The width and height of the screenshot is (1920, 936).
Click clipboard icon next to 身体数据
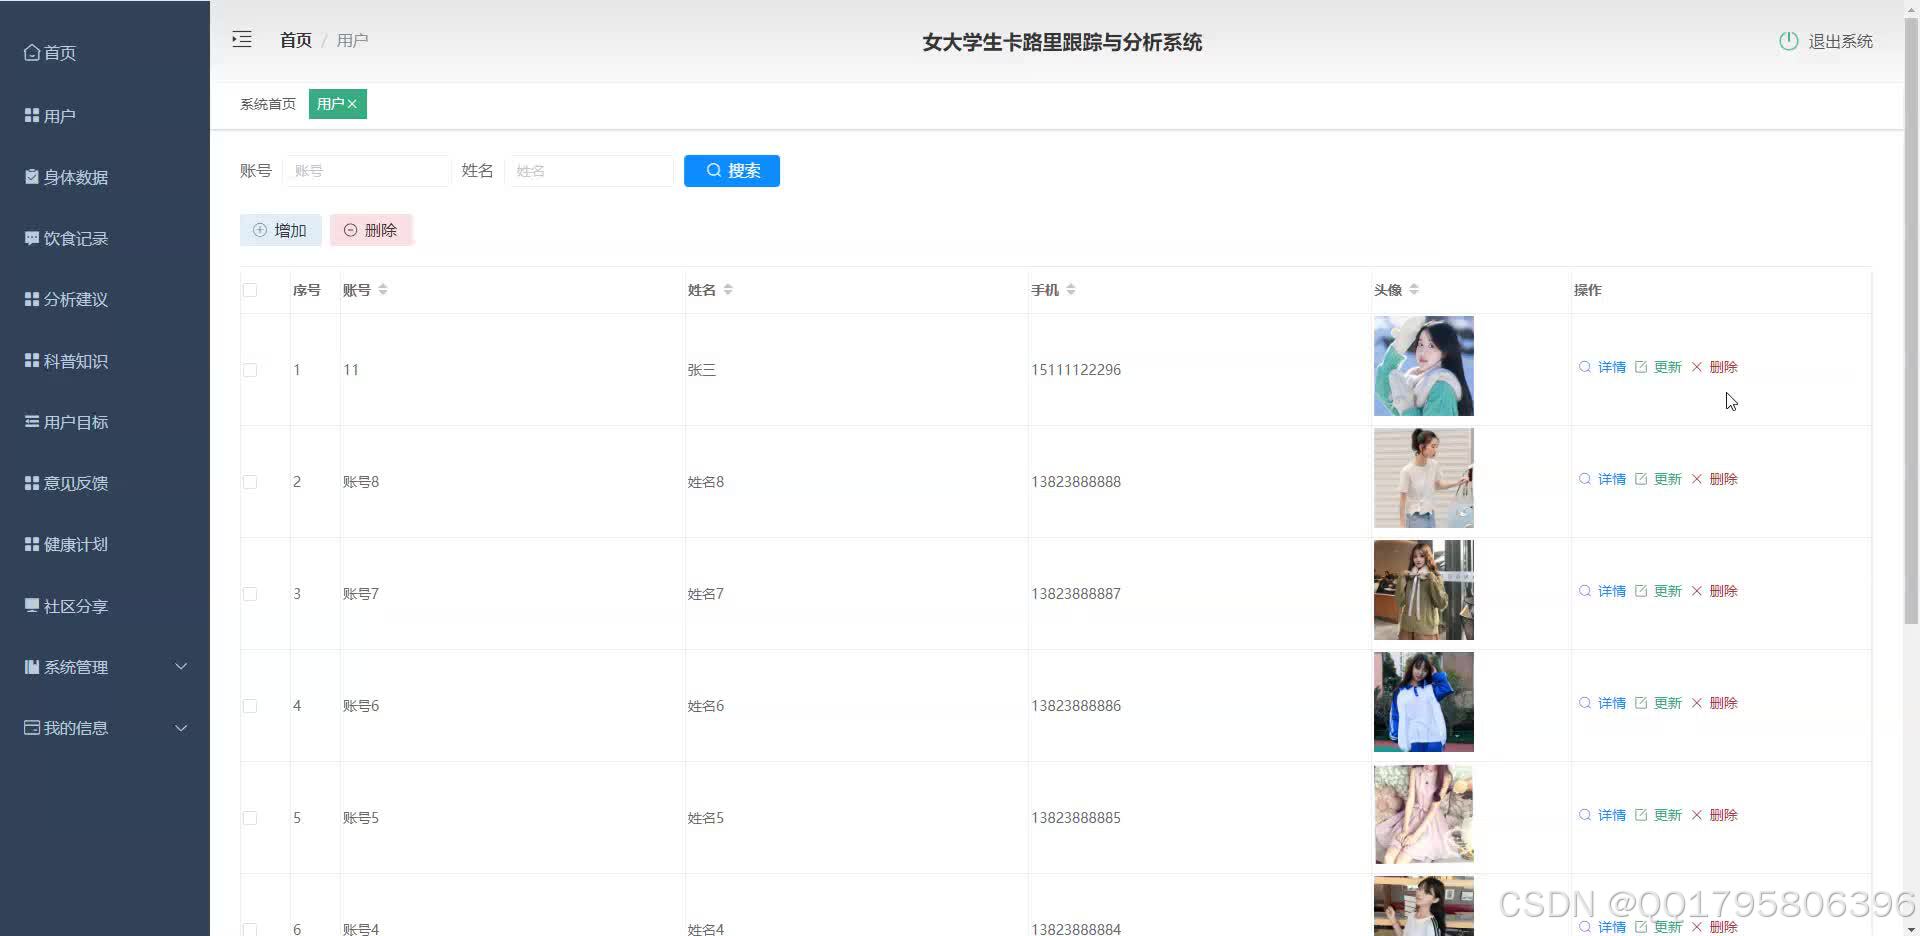(32, 177)
